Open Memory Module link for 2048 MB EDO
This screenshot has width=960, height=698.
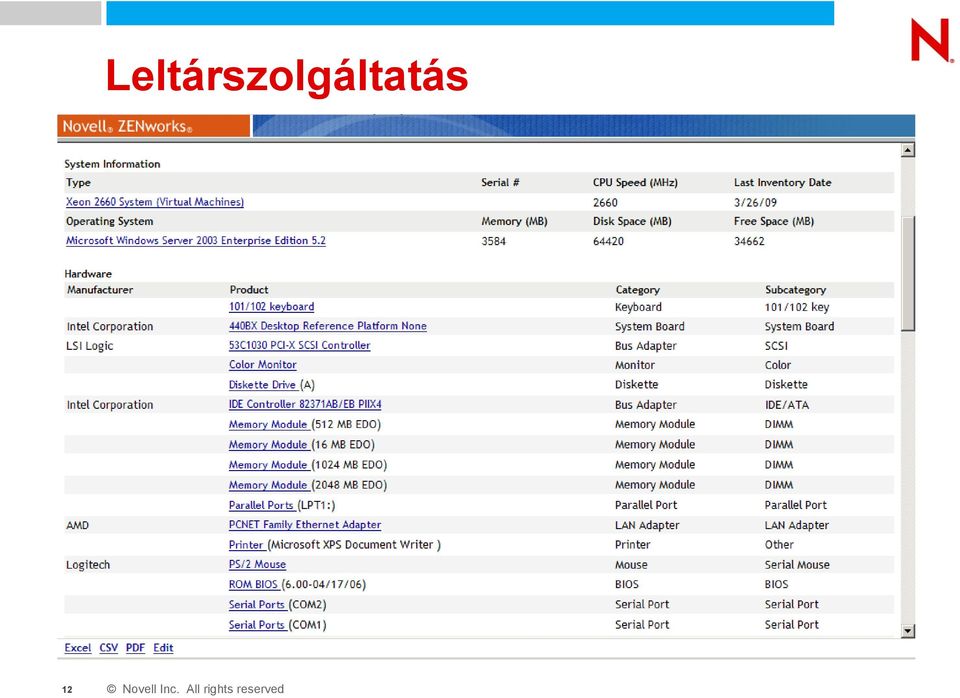(x=268, y=485)
